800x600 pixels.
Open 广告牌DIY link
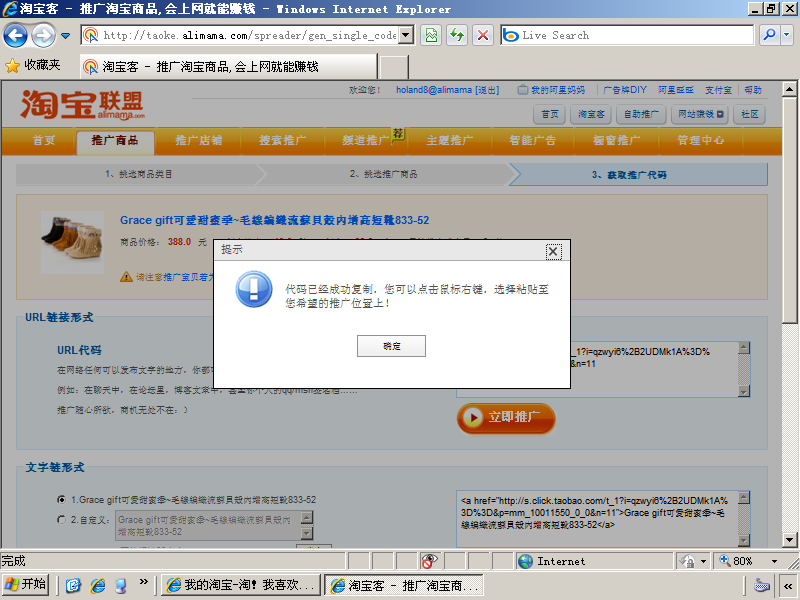(624, 90)
